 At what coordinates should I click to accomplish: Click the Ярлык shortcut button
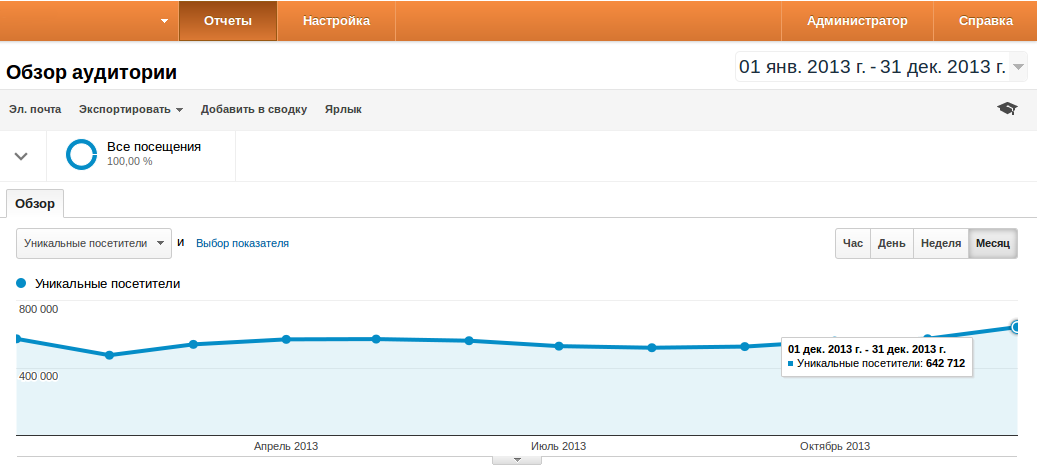[343, 110]
